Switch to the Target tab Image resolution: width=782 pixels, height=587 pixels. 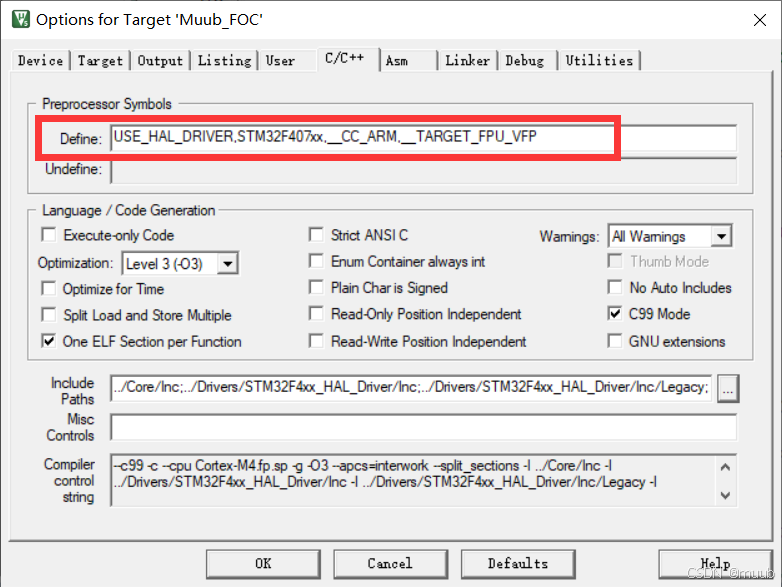coord(100,61)
